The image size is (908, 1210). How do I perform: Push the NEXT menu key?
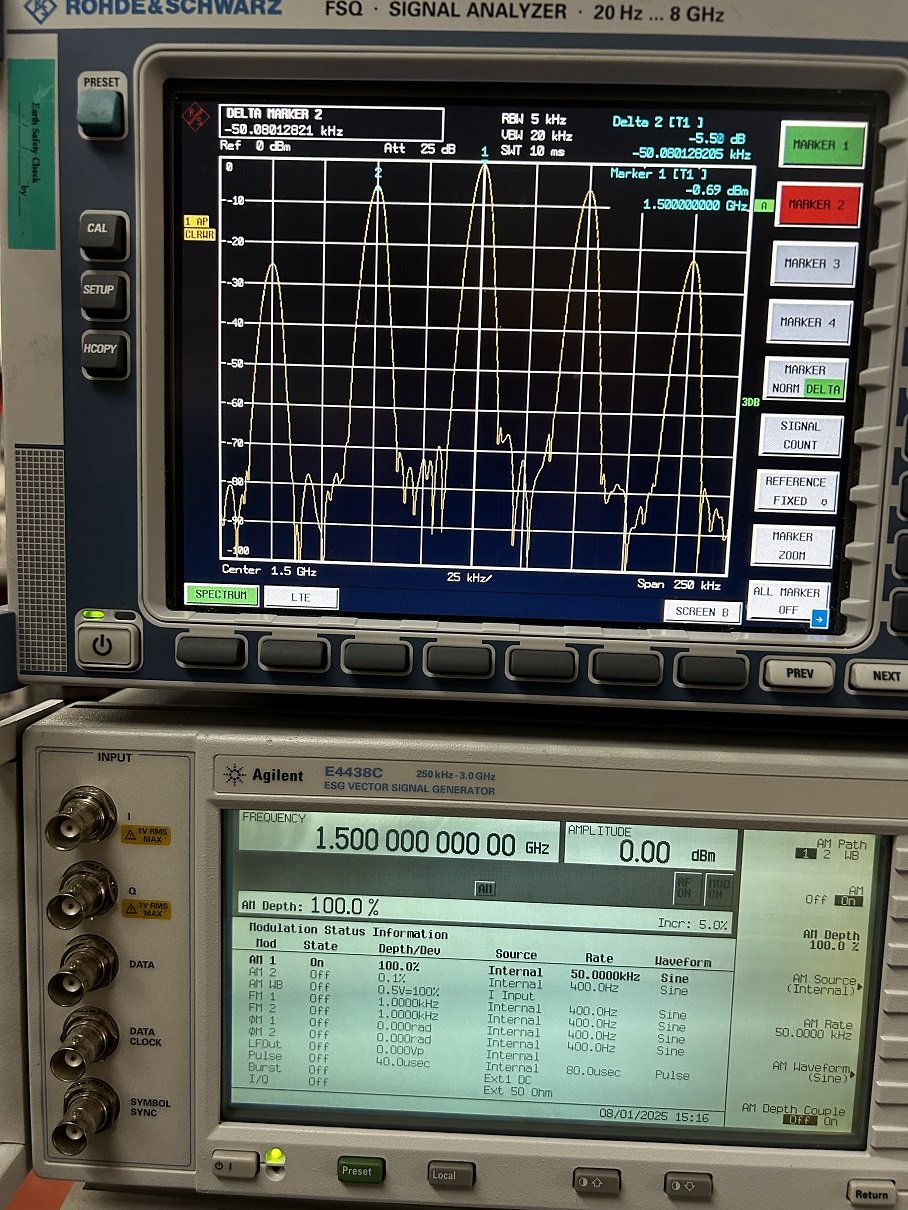882,677
